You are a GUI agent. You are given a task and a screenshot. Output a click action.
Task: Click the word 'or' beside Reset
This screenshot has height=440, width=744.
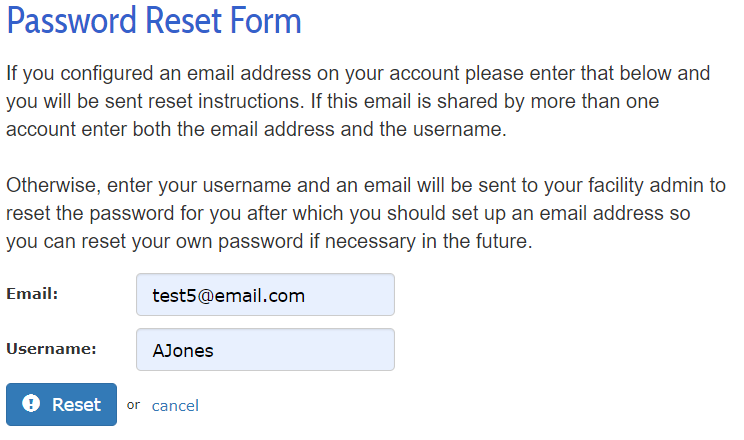click(133, 405)
